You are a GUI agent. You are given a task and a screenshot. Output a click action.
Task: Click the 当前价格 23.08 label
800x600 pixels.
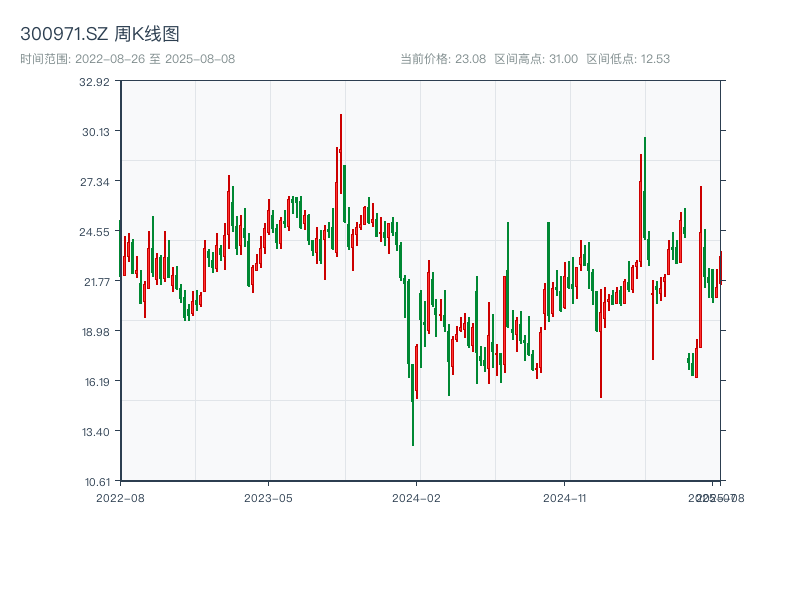443,59
